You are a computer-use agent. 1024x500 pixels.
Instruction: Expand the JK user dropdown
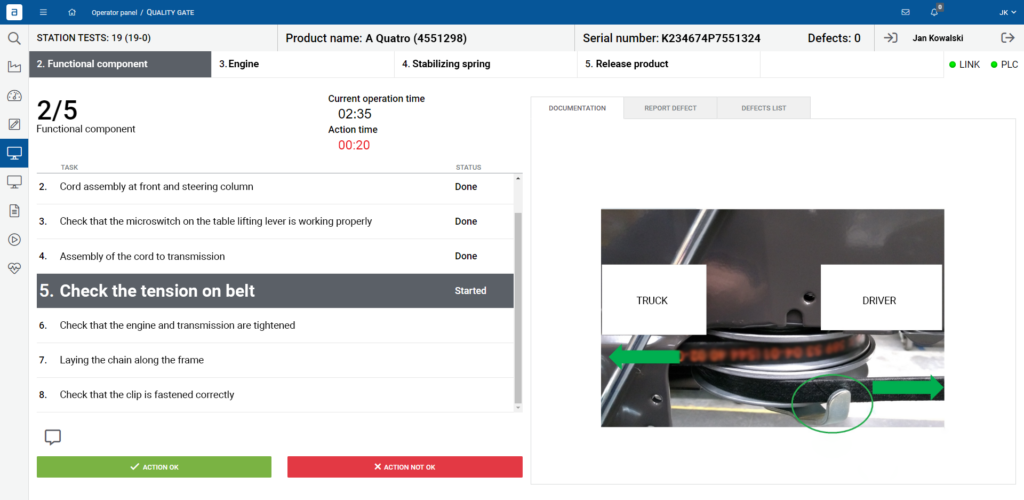1008,12
